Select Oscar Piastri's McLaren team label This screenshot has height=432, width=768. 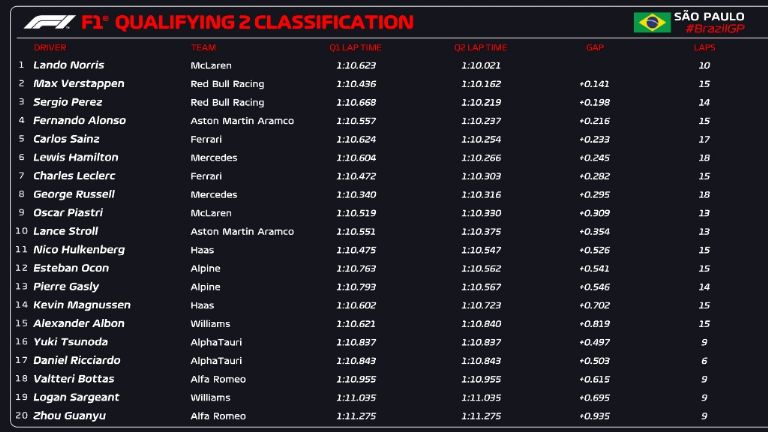point(210,213)
